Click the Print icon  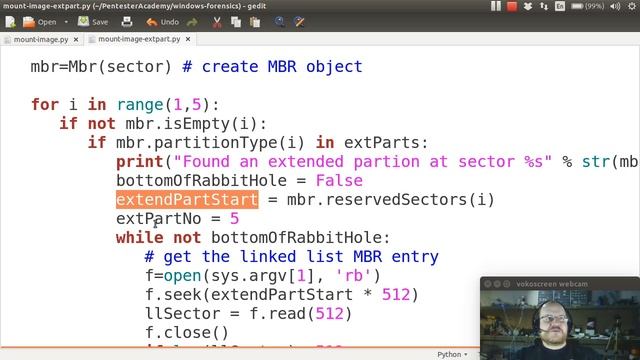click(127, 22)
